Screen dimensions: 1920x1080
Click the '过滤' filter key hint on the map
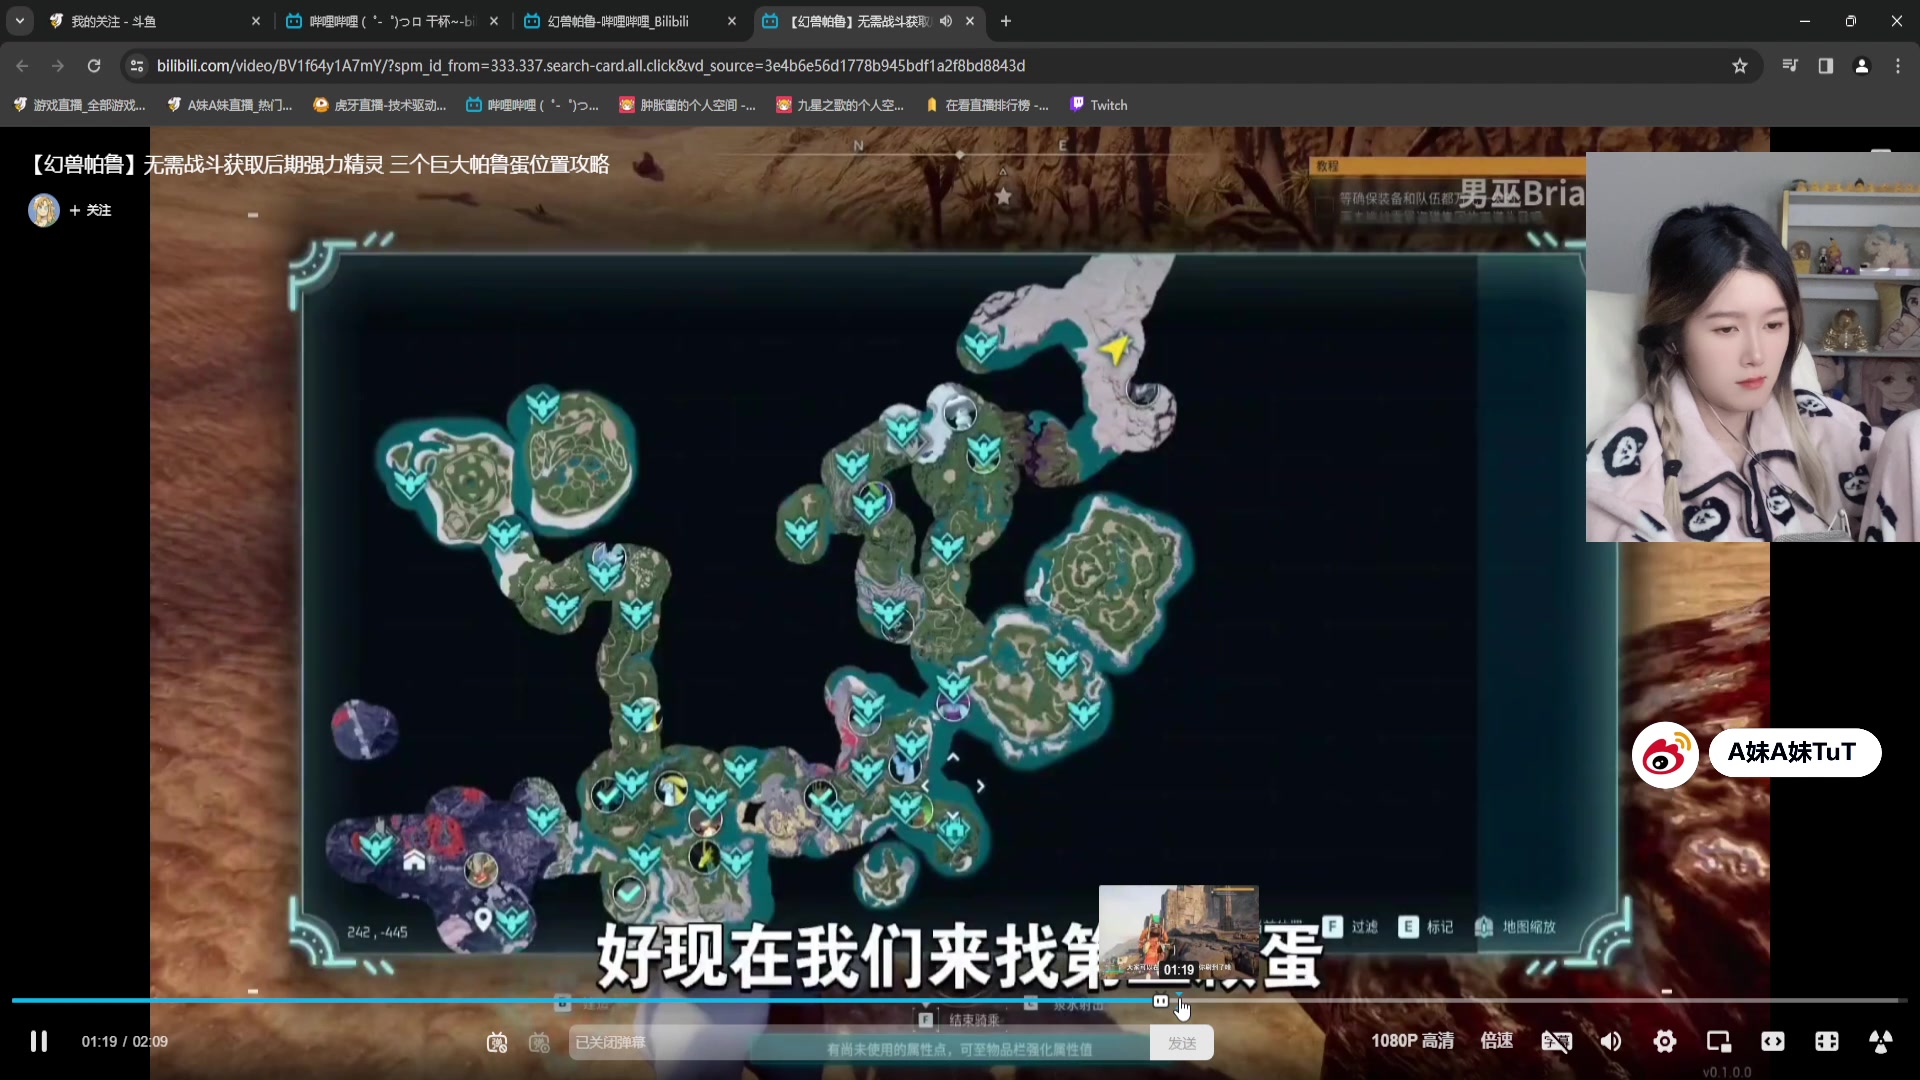(1351, 927)
